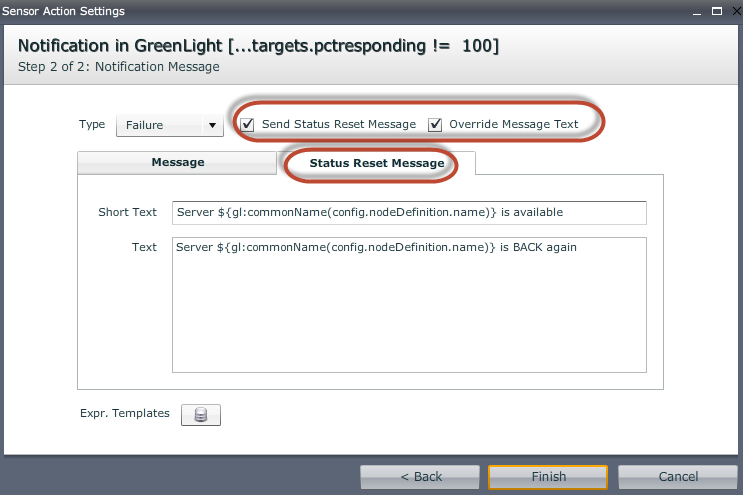Focus the Short Text input field
The height and width of the screenshot is (495, 743).
pos(408,213)
